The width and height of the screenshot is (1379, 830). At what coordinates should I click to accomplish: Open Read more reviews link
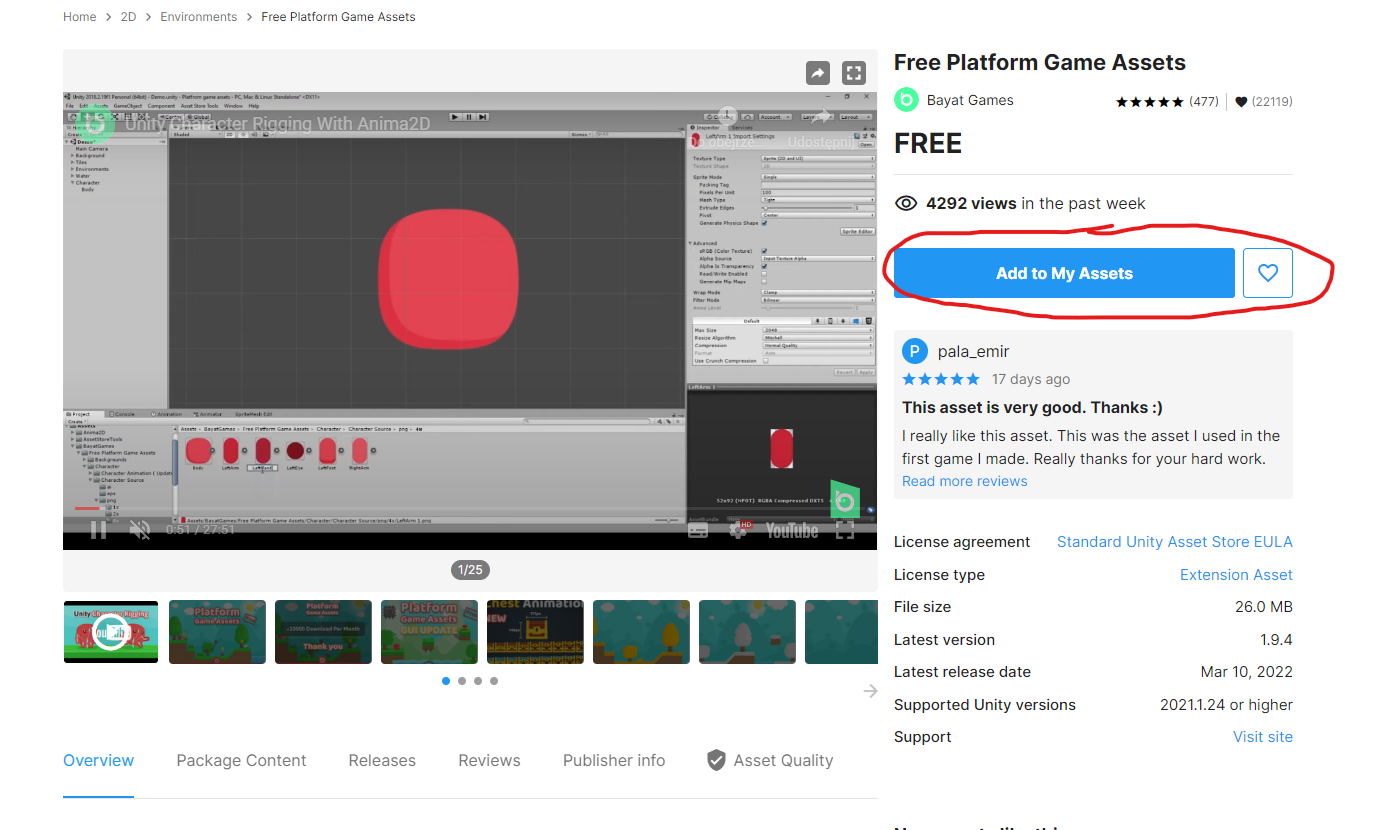(965, 481)
